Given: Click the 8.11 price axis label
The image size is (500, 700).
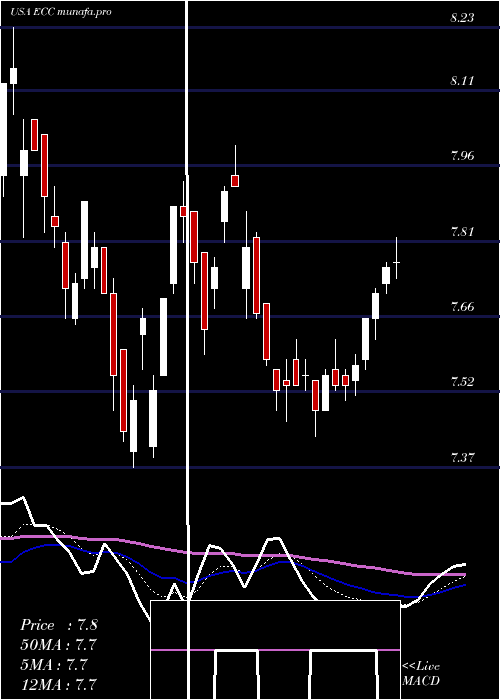Looking at the screenshot, I should click(x=461, y=81).
